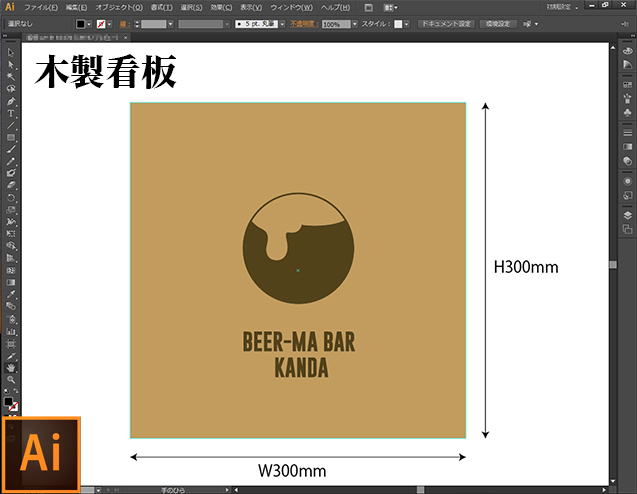The height and width of the screenshot is (494, 637).
Task: Select the Hand tool
Action: [11, 368]
